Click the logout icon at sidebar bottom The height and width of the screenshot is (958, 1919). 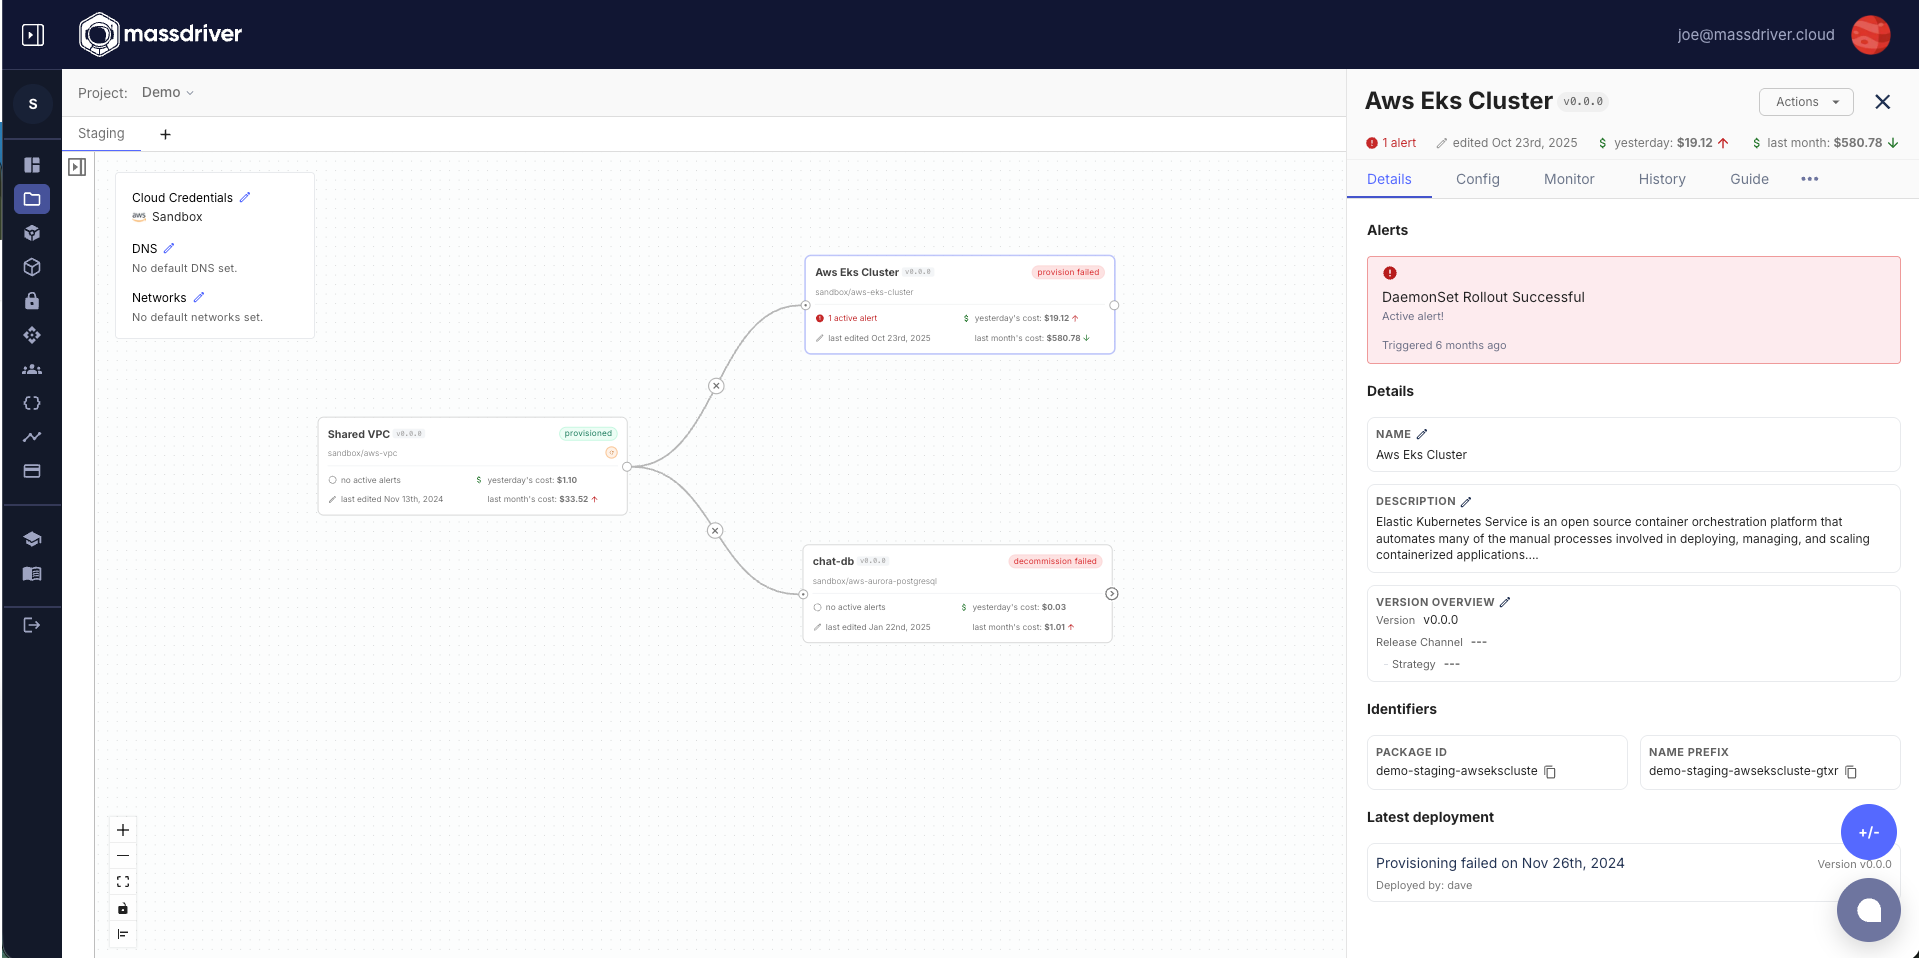point(32,625)
